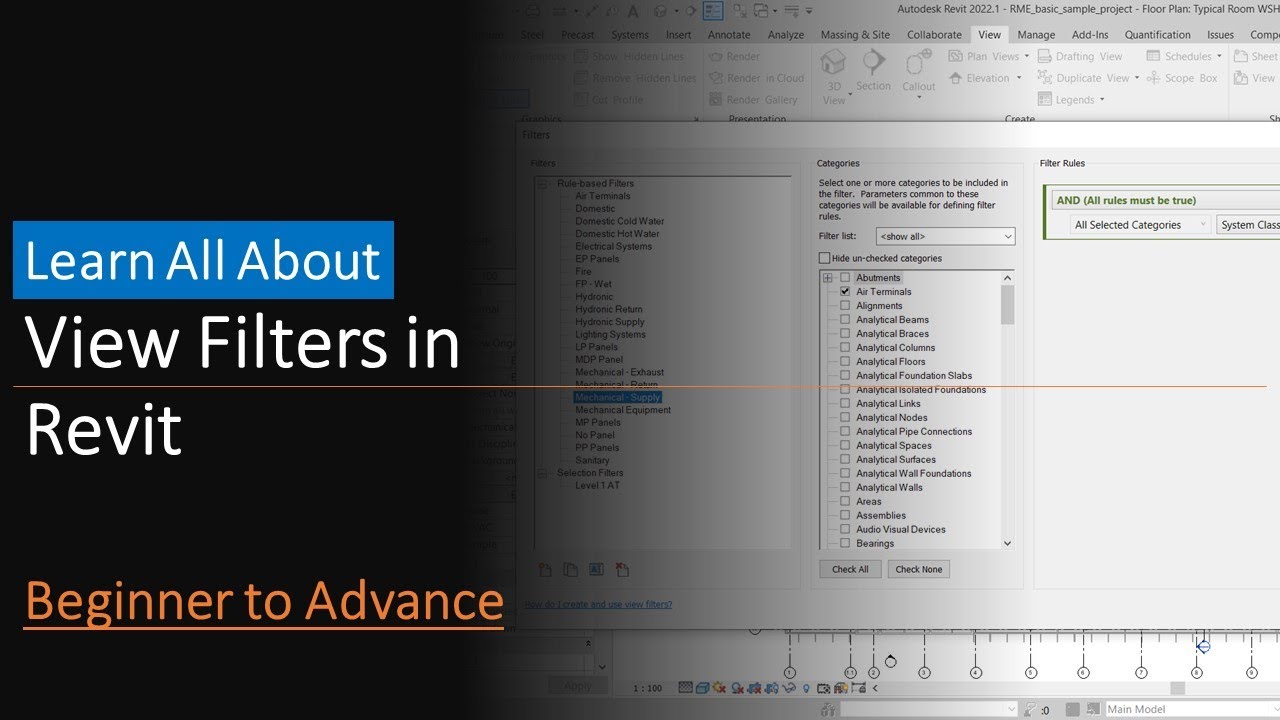Enable Hide un-checked categories

[825, 258]
